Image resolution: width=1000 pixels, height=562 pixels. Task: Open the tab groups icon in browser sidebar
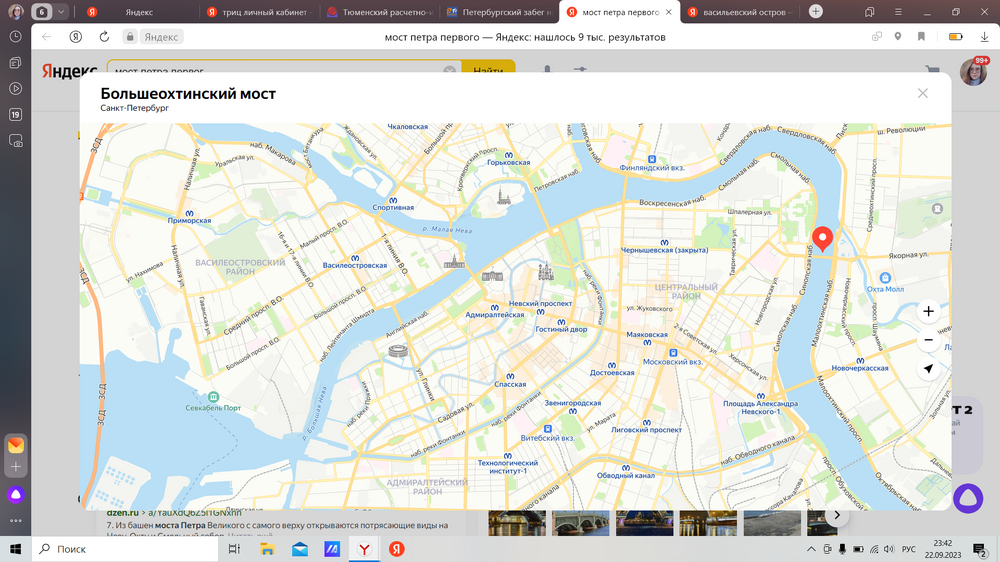pos(16,63)
